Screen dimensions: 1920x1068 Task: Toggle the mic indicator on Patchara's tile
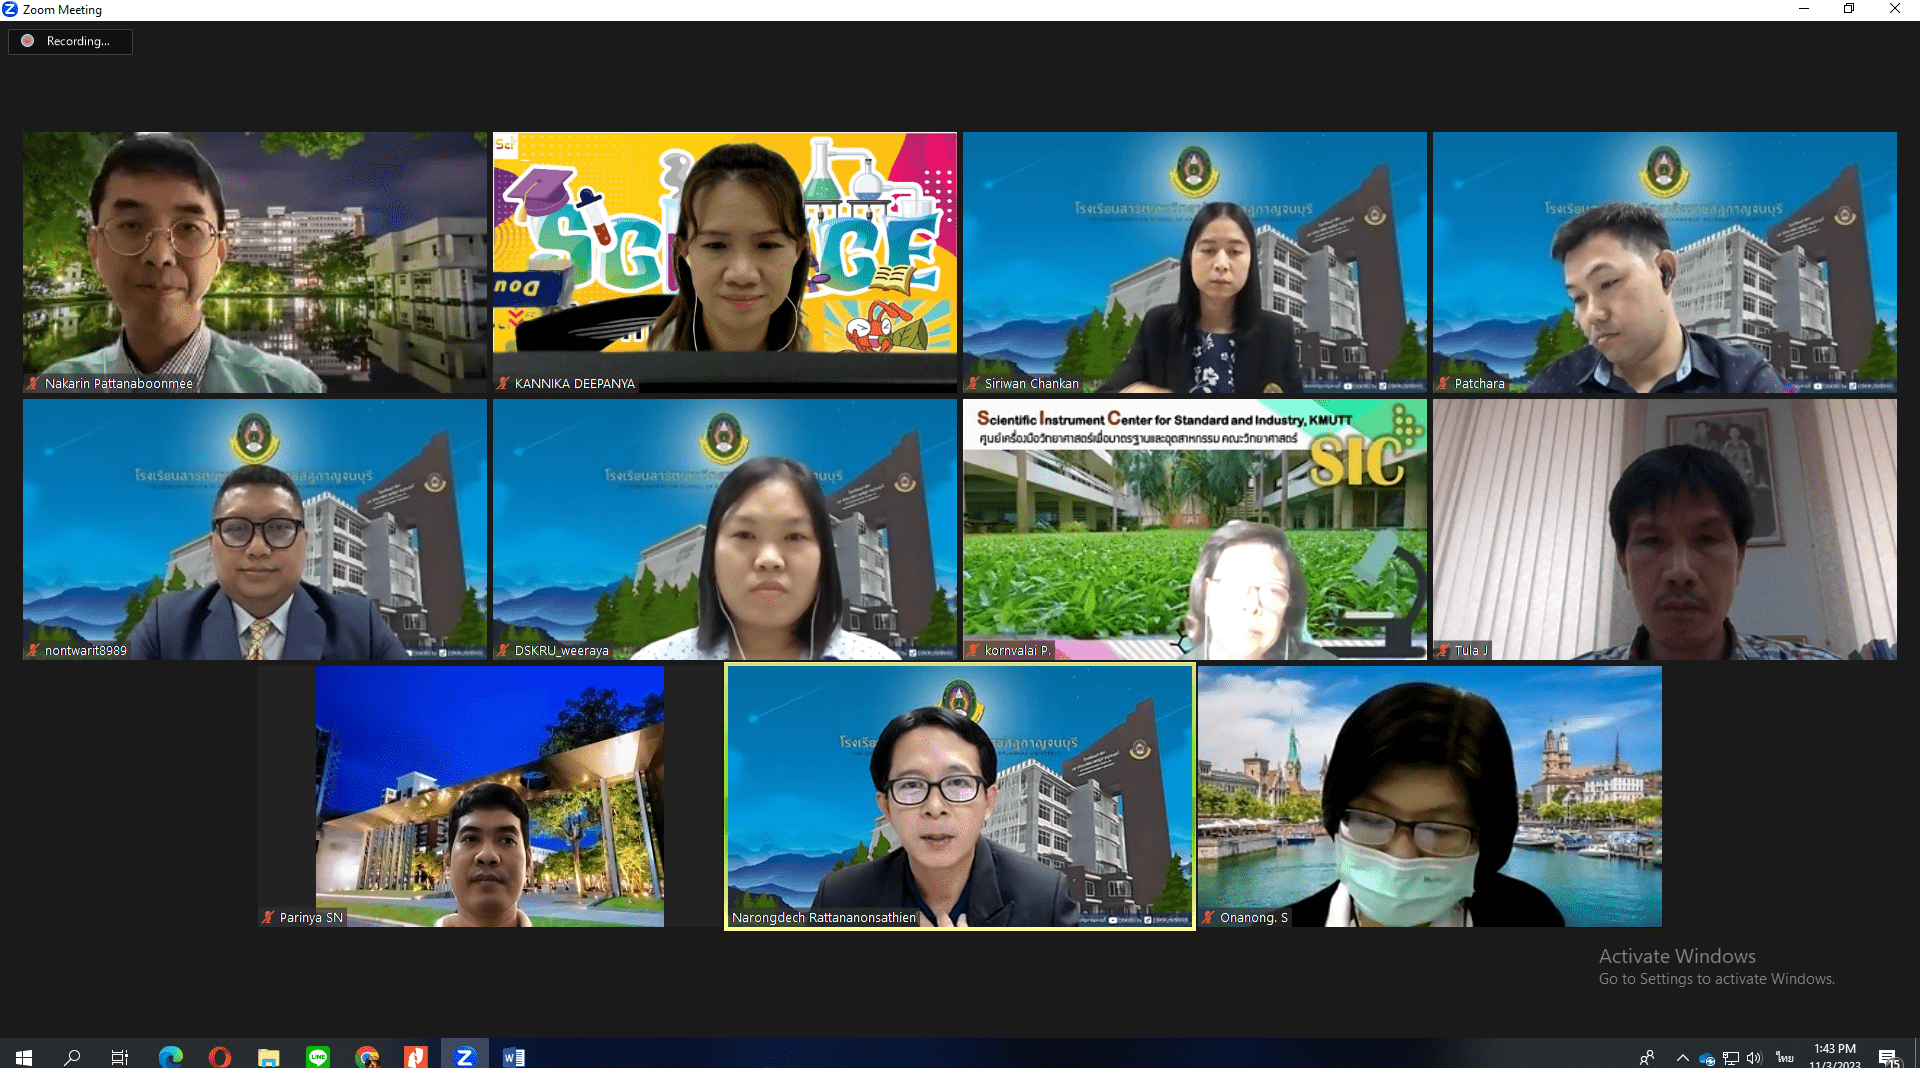[1443, 383]
